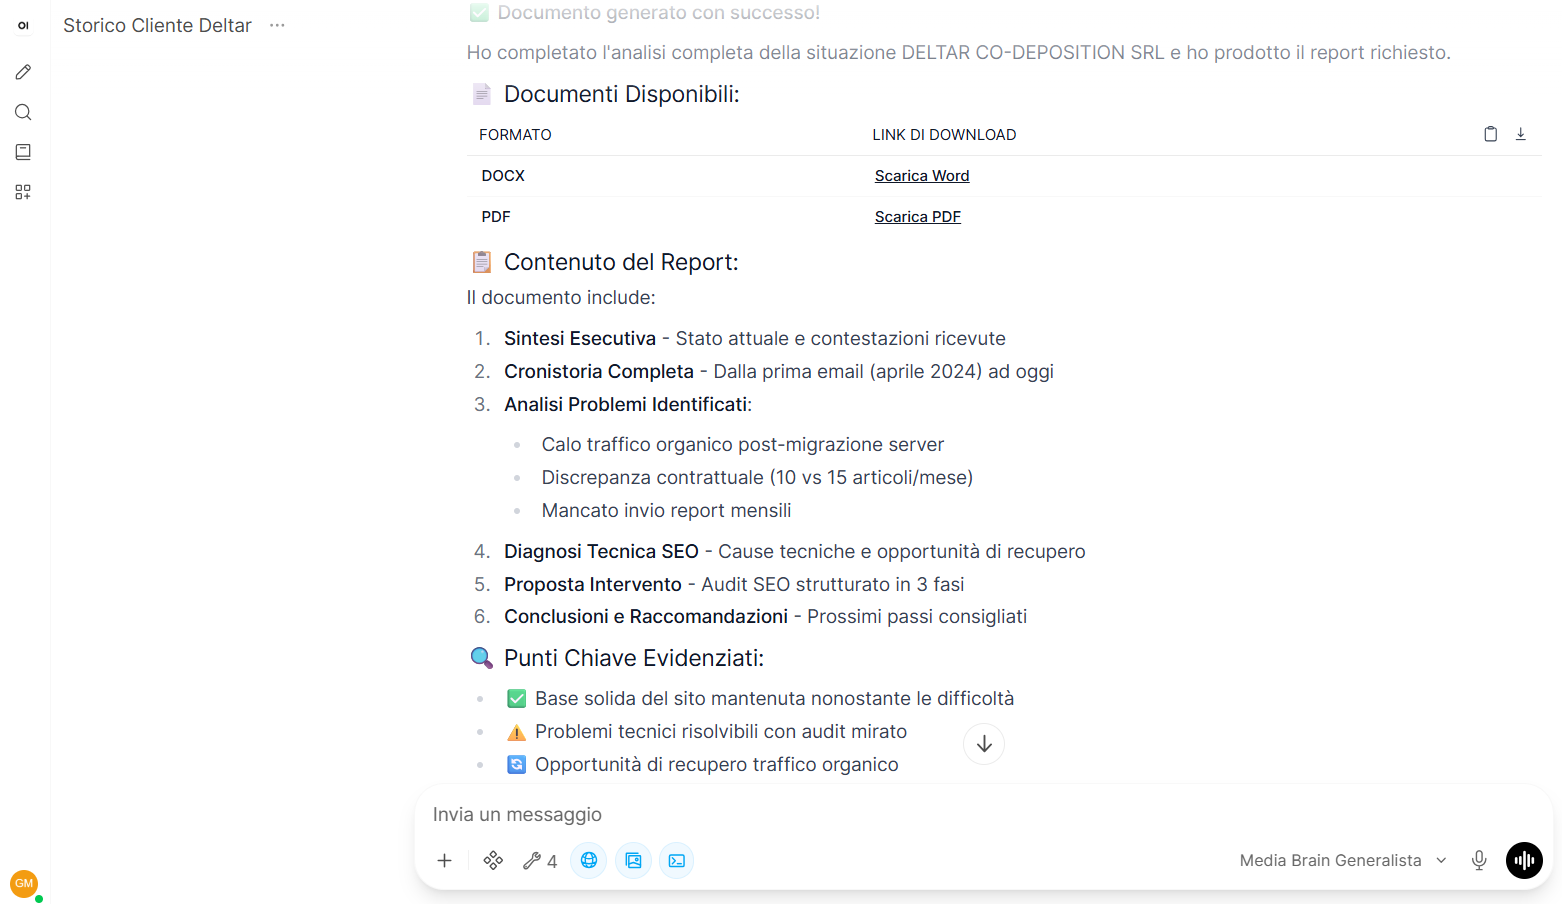Select the Diagnosi Tecnica SEO list item
This screenshot has width=1562, height=904.
795,552
